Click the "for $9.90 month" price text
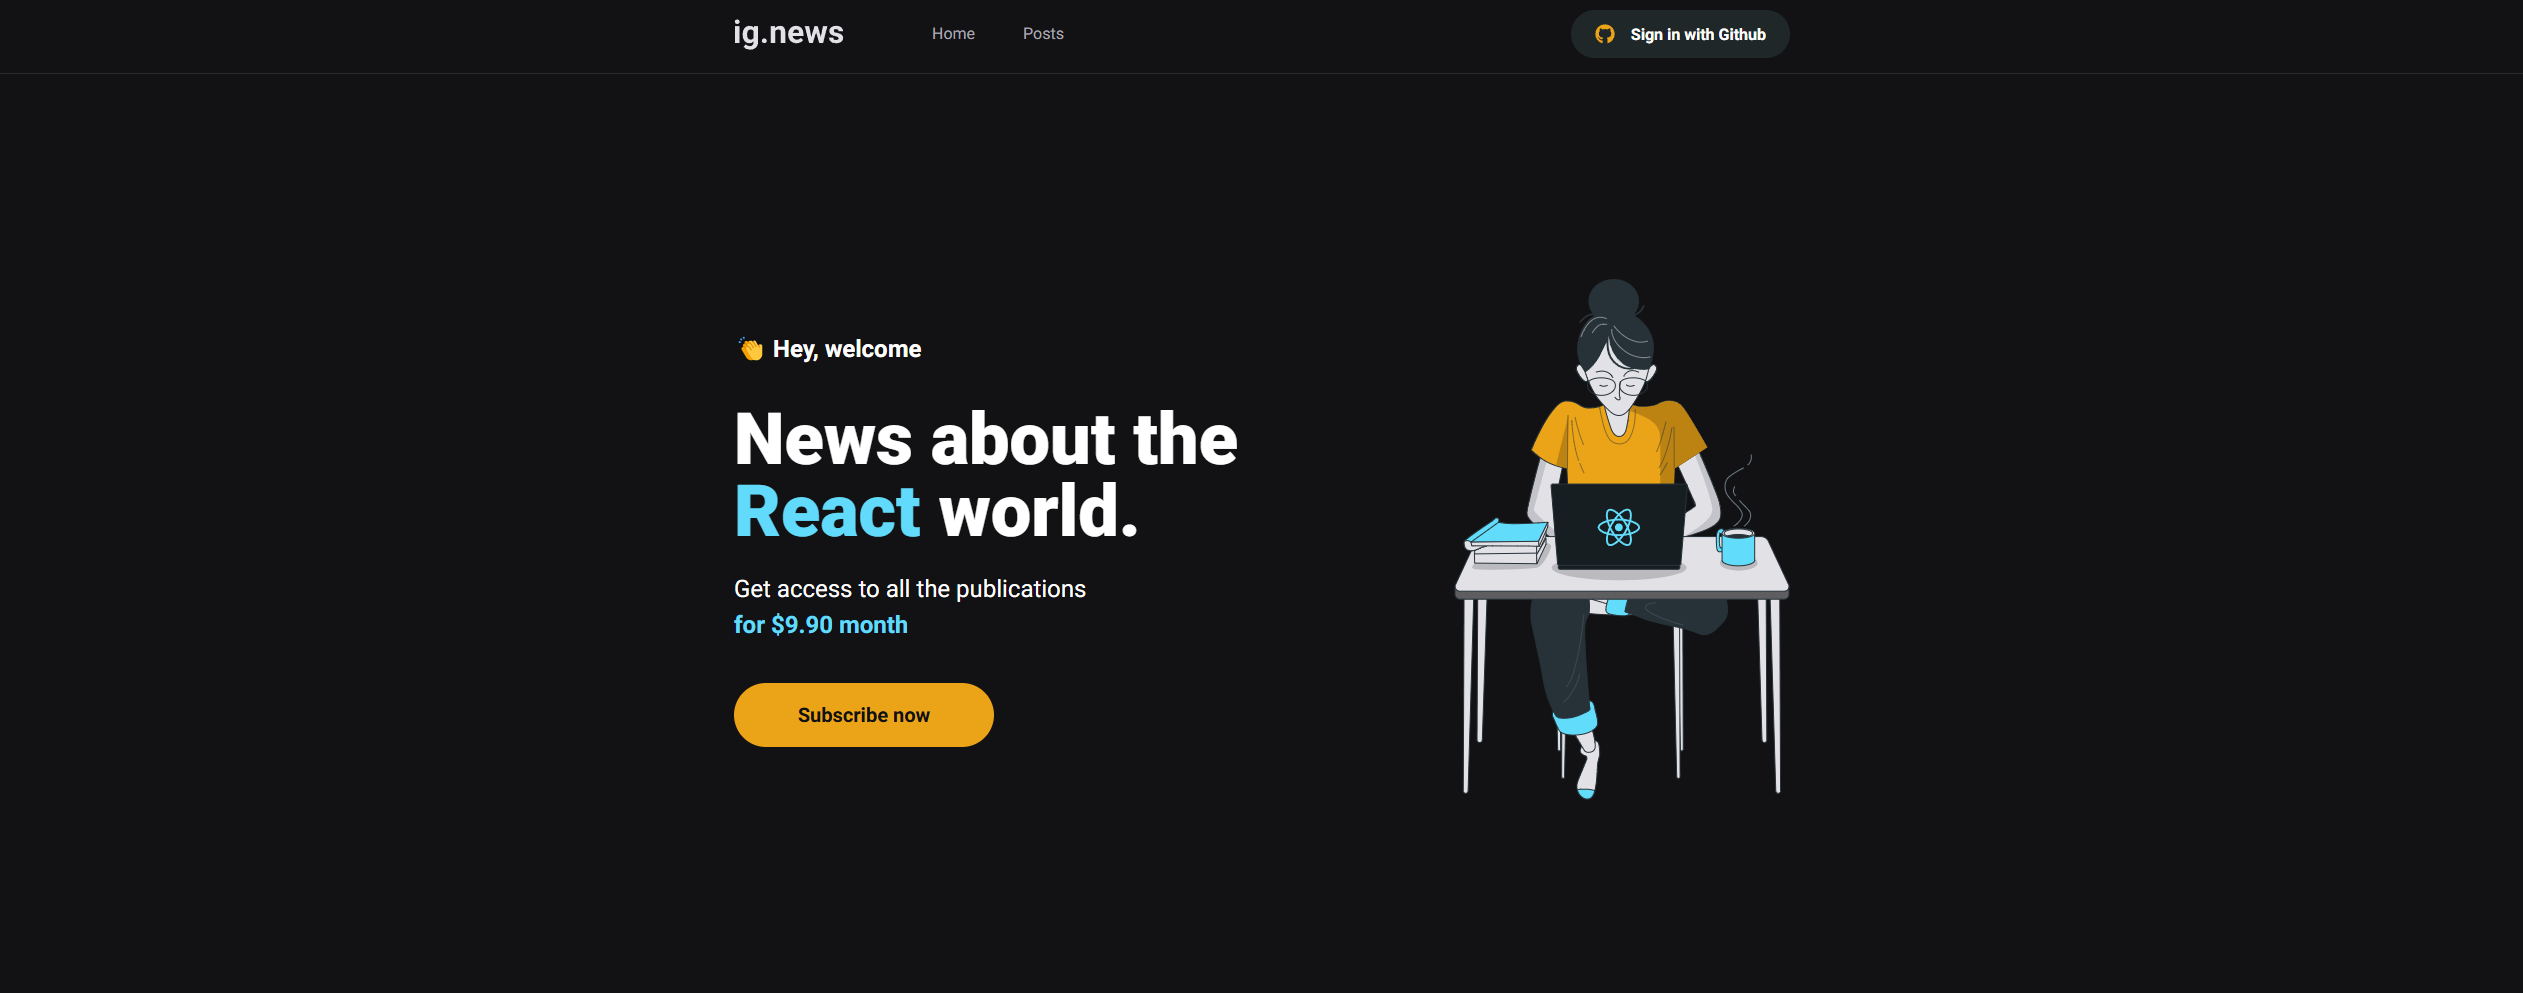 [821, 625]
